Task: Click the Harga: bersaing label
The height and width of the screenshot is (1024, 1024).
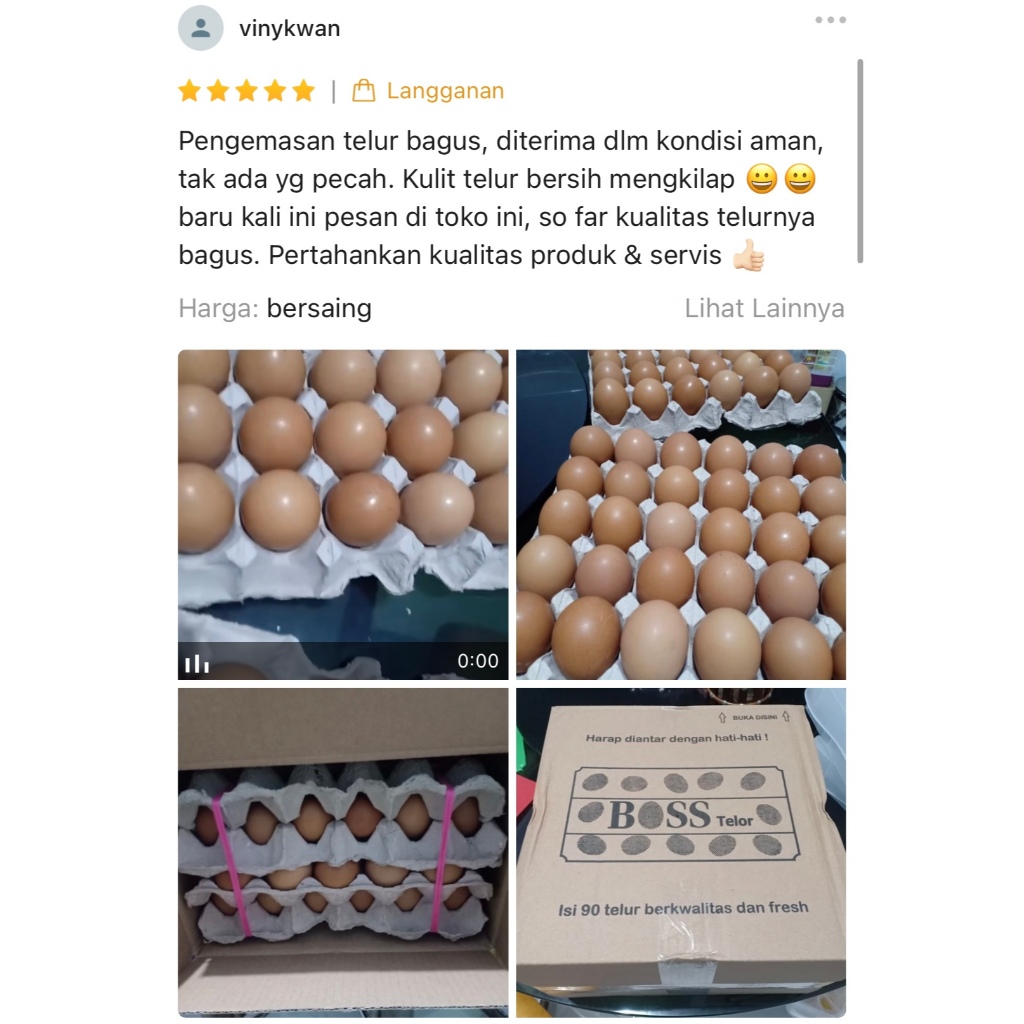Action: coord(275,308)
